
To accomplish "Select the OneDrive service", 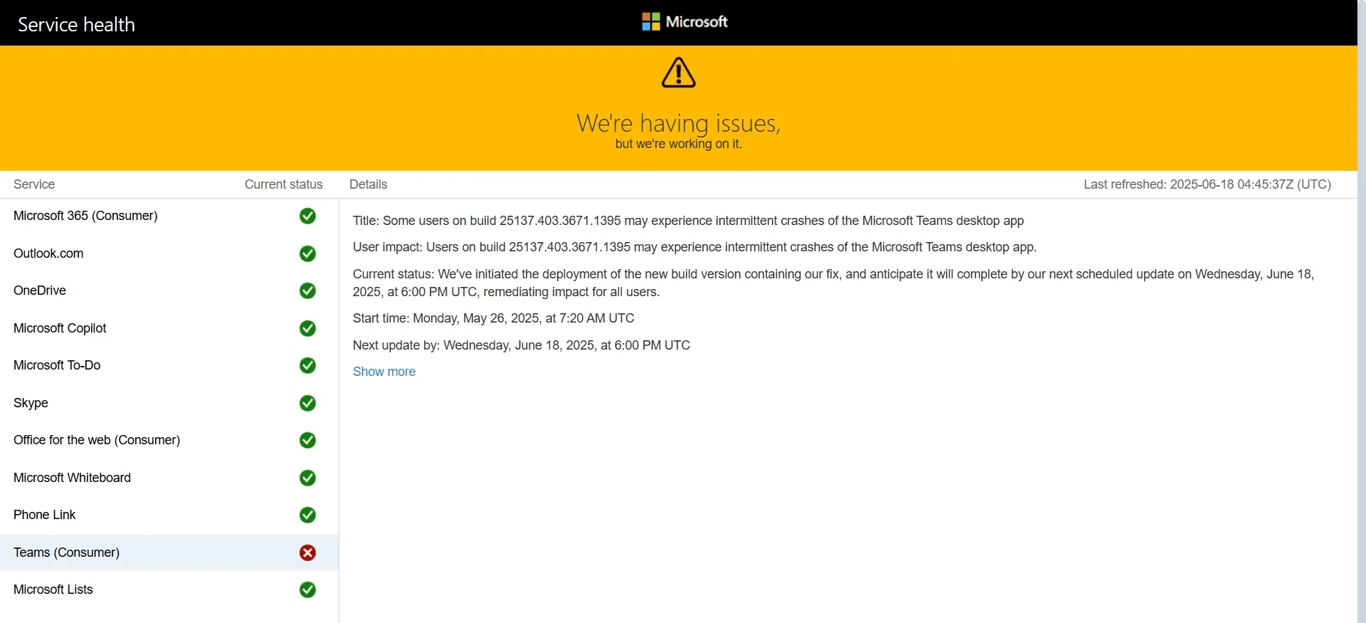I will [169, 291].
